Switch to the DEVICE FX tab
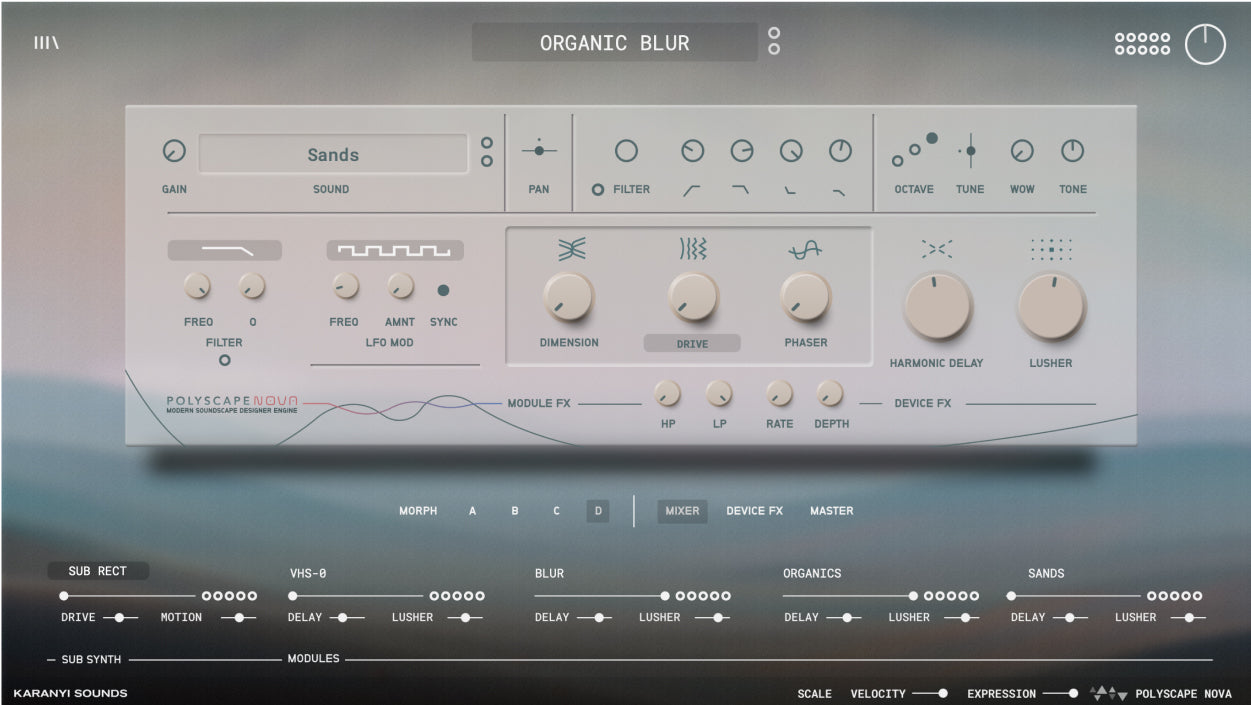This screenshot has width=1251, height=705. click(x=754, y=511)
